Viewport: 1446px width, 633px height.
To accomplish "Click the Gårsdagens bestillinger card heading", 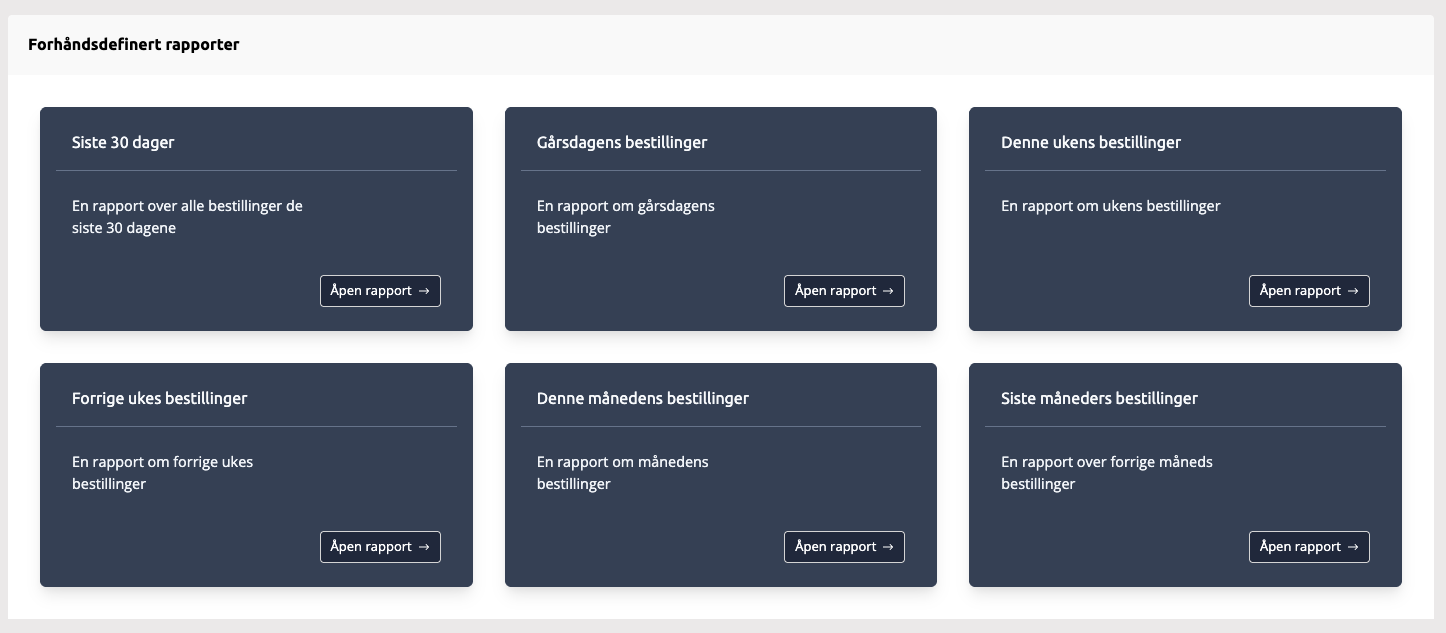I will pyautogui.click(x=622, y=142).
